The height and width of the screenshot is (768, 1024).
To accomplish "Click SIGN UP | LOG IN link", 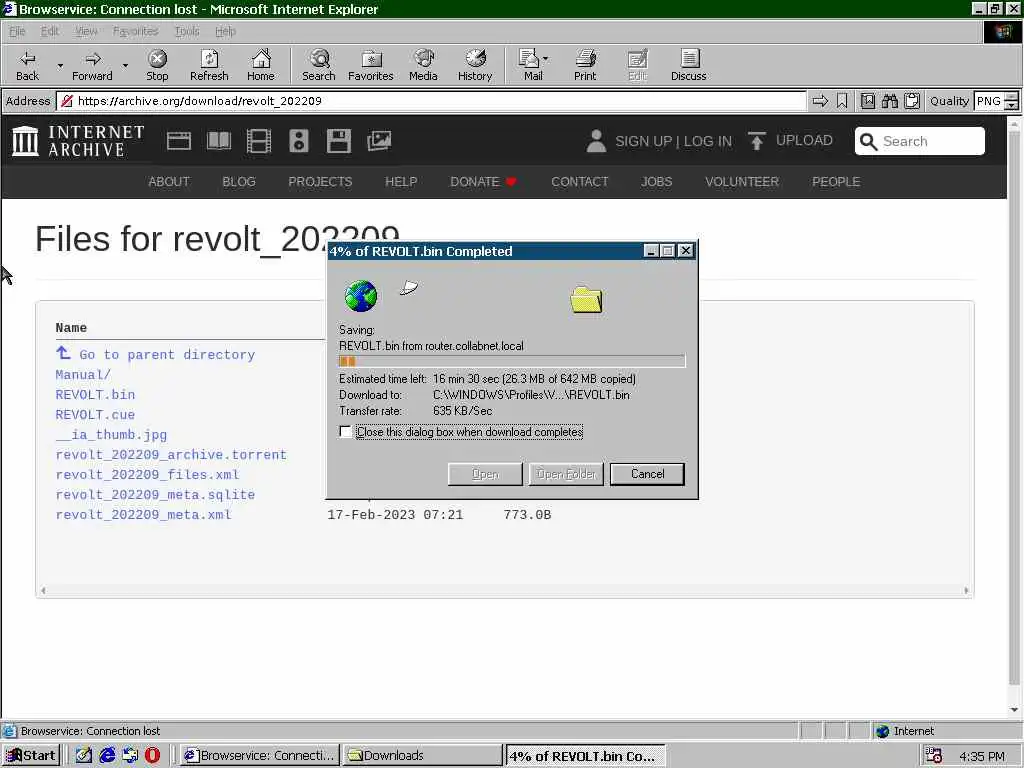I will (x=673, y=141).
